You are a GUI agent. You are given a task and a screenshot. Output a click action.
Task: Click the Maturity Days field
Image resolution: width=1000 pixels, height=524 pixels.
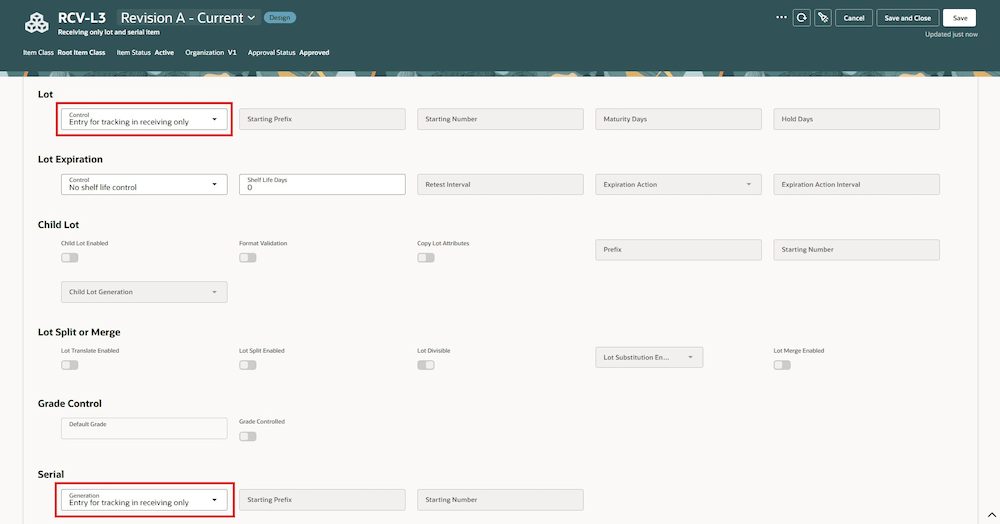(x=679, y=119)
